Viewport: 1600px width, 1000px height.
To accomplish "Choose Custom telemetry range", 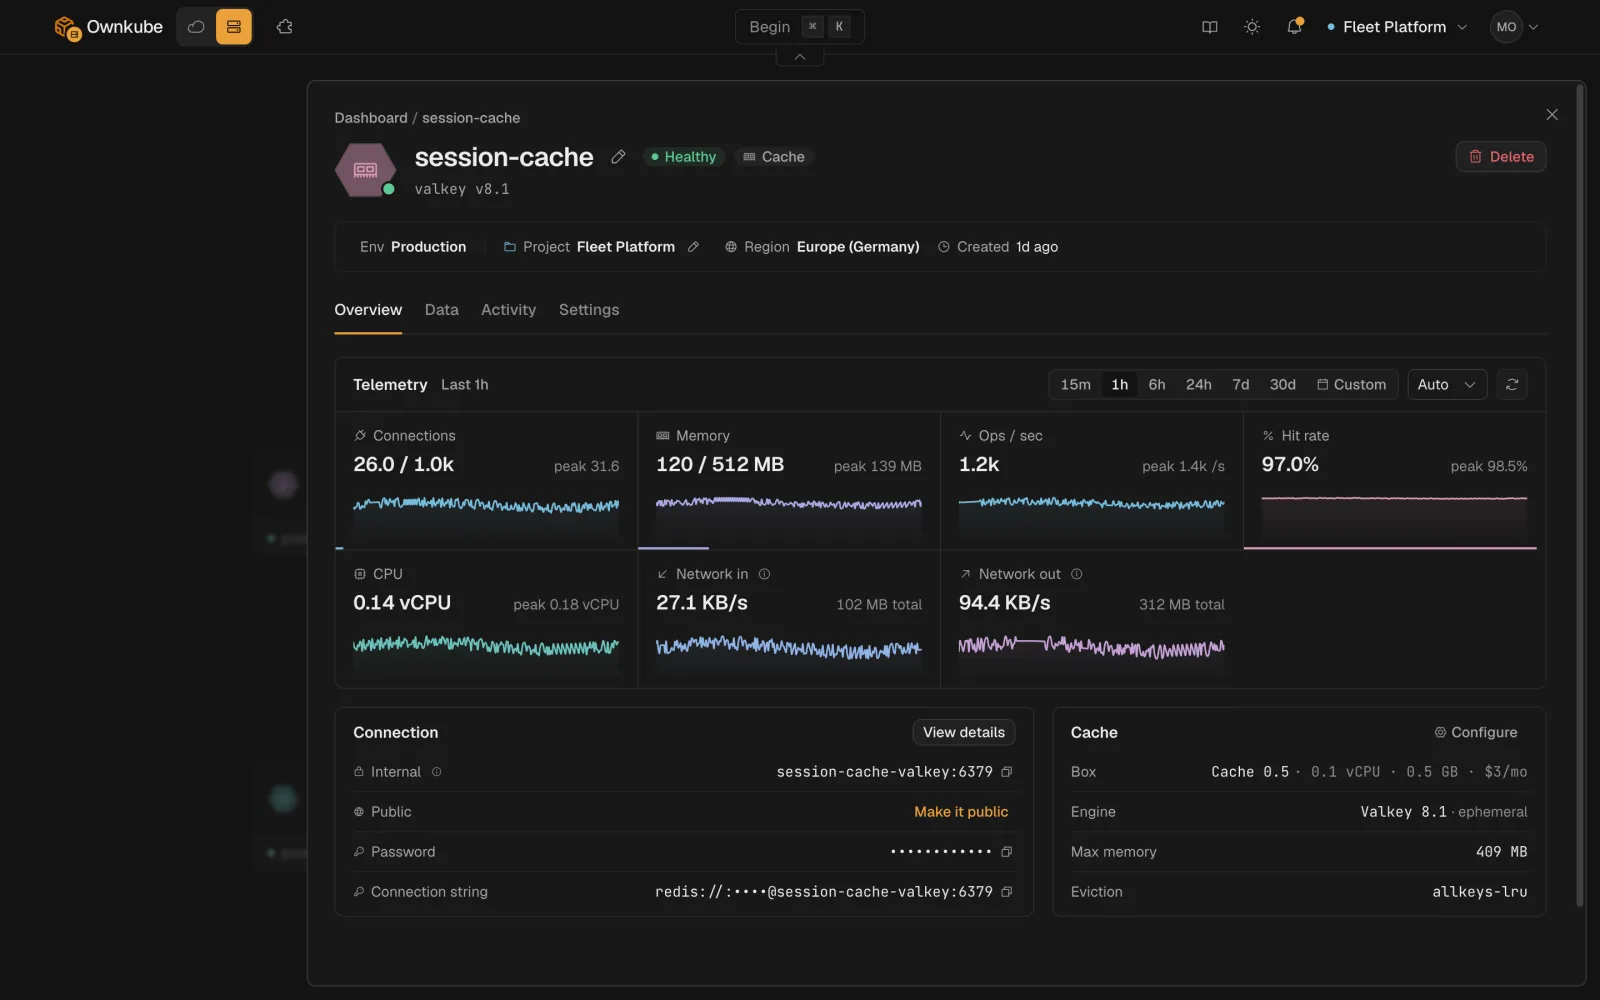I will 1352,385.
